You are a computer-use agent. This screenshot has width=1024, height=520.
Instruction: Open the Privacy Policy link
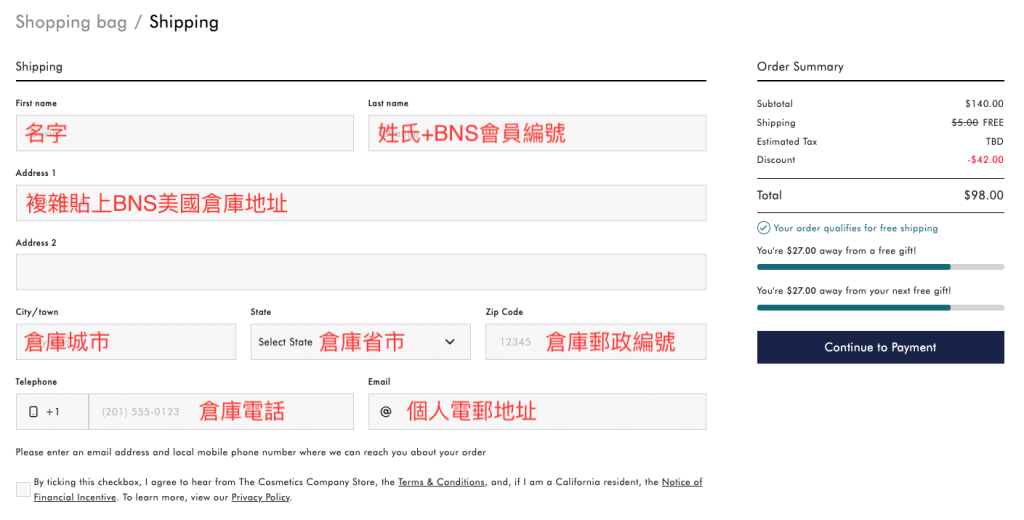pos(261,497)
